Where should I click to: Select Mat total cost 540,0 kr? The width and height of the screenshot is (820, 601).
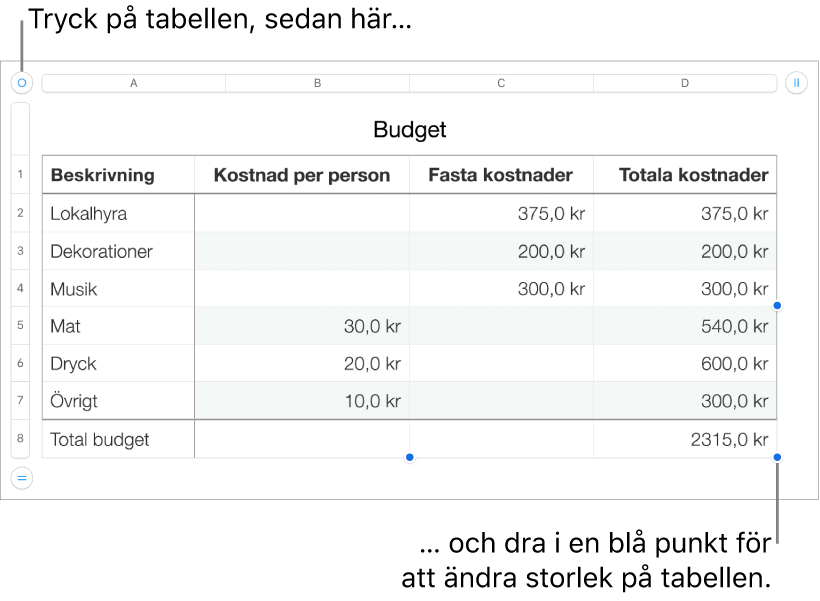685,326
